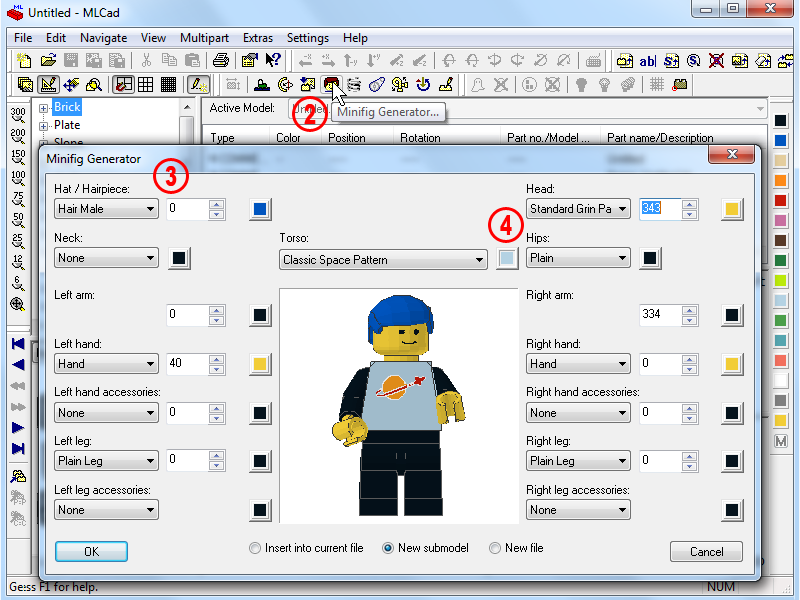
Task: Change the hair color blue swatch
Action: [260, 209]
